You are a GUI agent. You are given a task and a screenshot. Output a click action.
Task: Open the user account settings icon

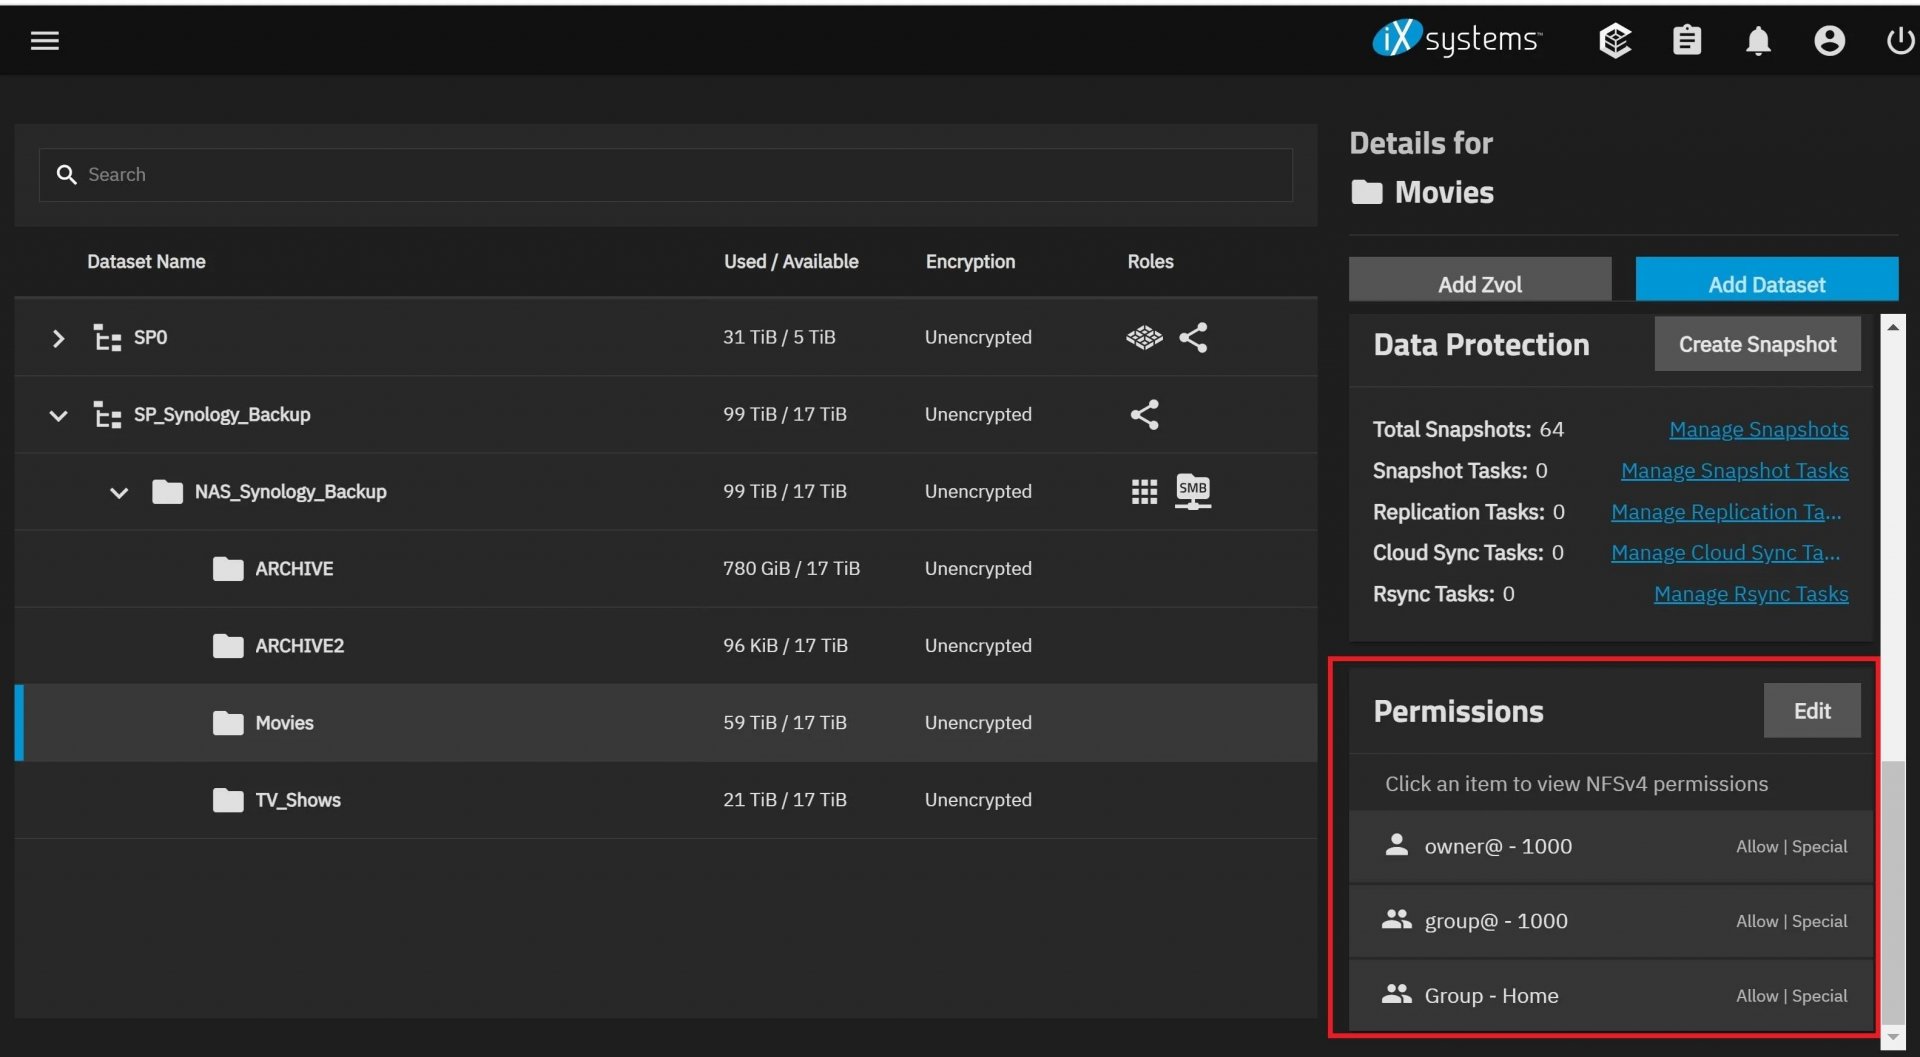click(x=1829, y=40)
